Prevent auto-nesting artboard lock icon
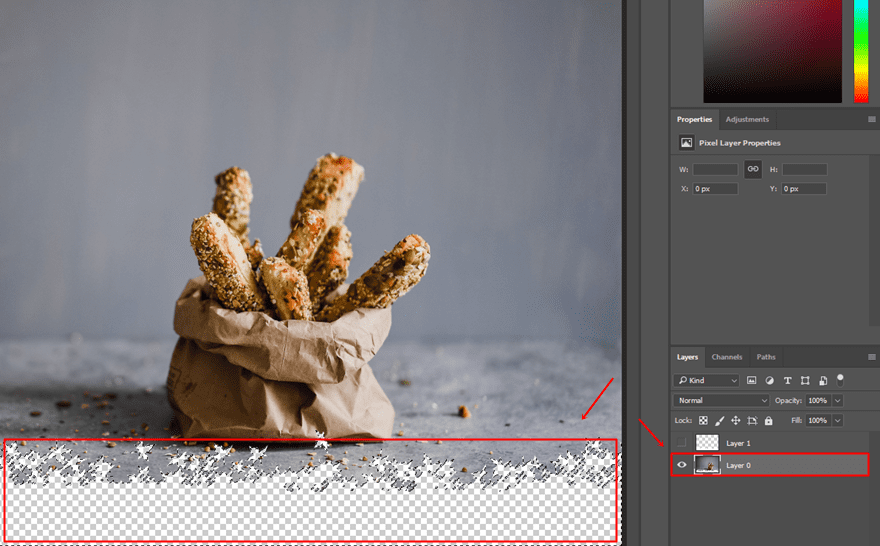The height and width of the screenshot is (546, 880). point(752,420)
